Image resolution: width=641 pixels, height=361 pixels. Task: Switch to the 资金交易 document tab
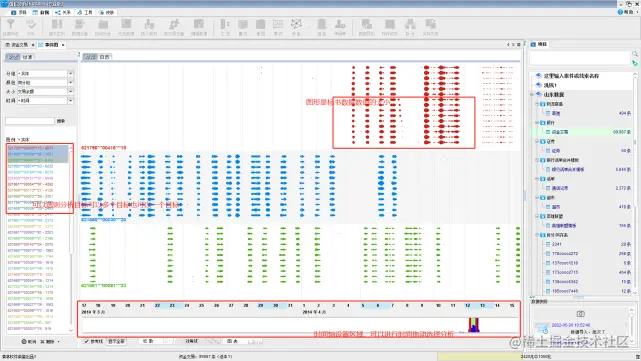(x=17, y=45)
